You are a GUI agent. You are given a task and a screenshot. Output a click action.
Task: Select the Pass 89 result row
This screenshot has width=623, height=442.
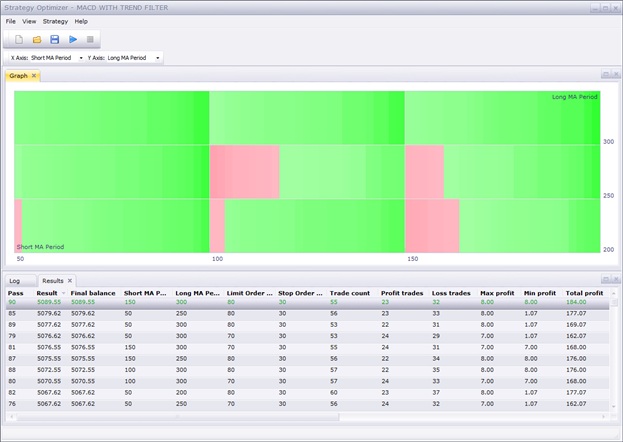click(x=308, y=325)
